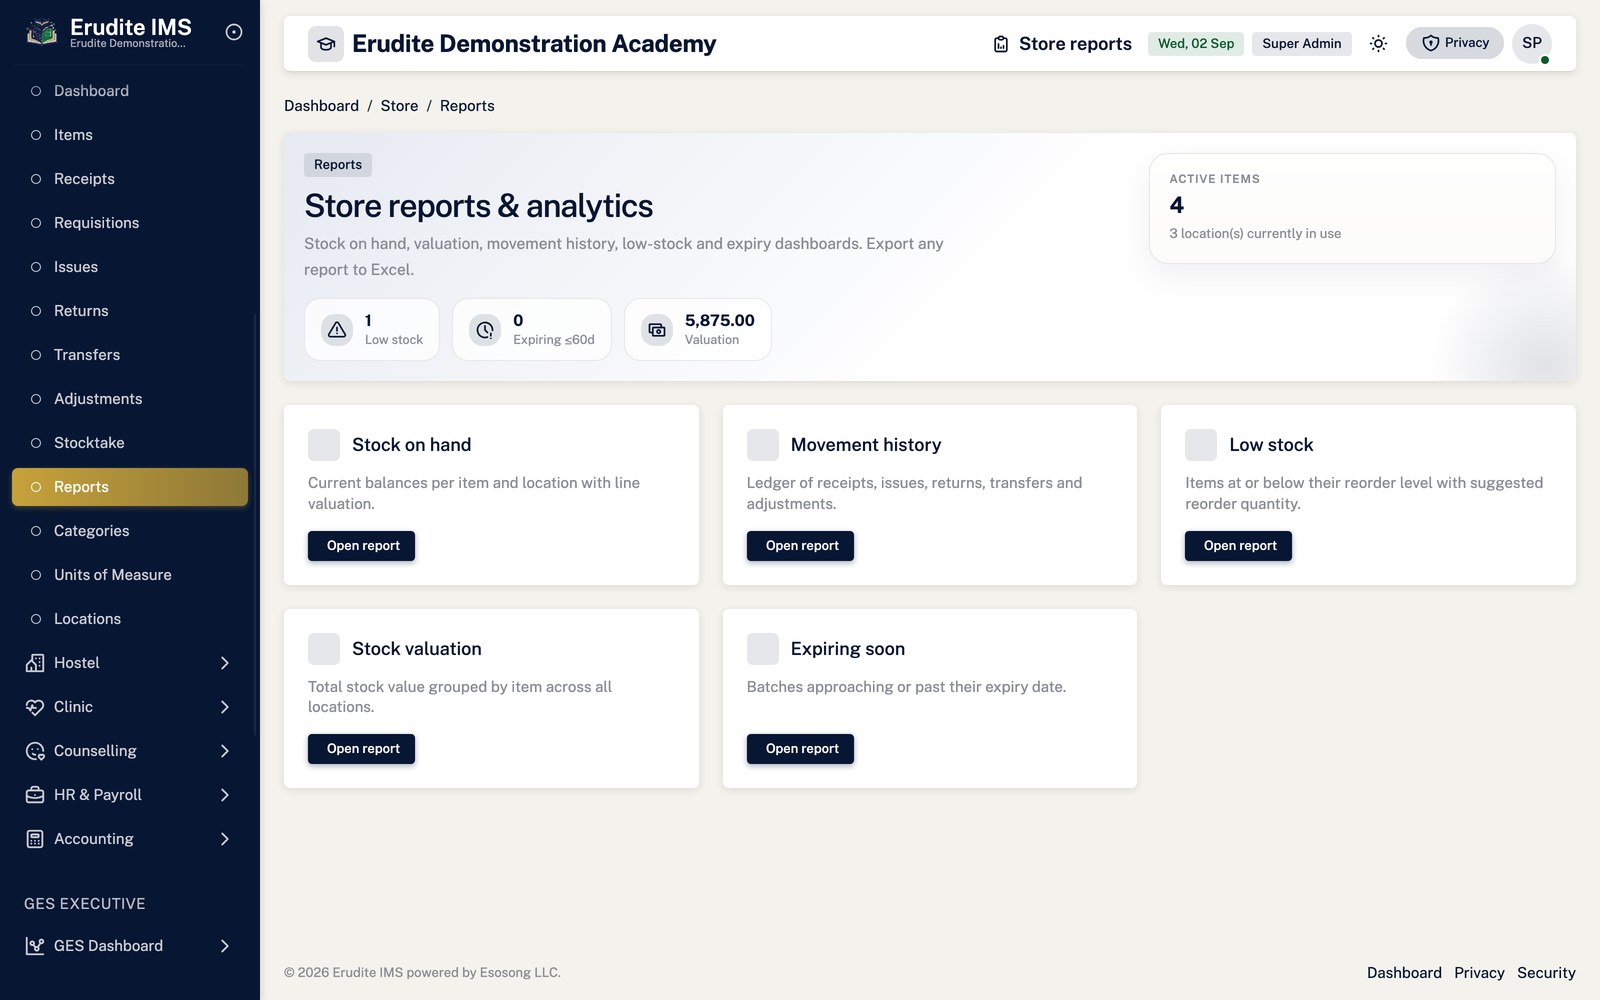Image resolution: width=1600 pixels, height=1000 pixels.
Task: Open the Movement history report
Action: (x=800, y=546)
